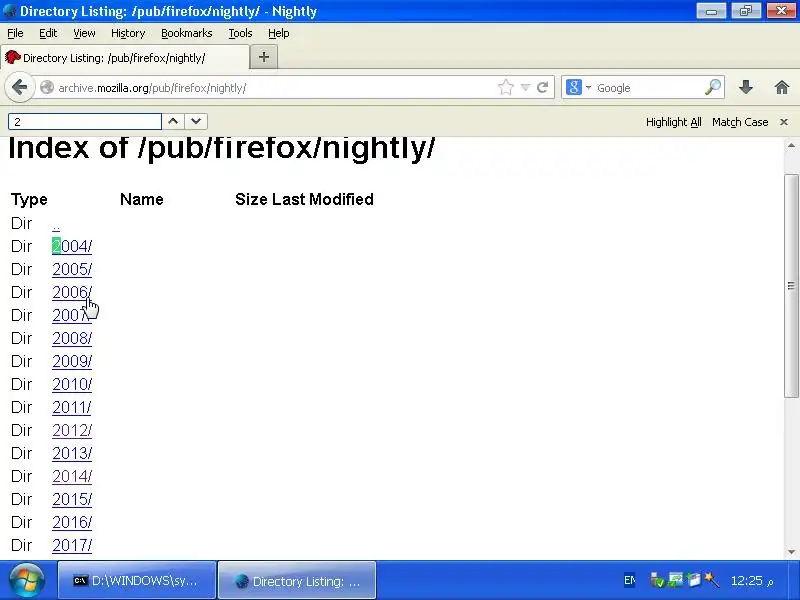Open the Bookmarks menu
Image resolution: width=800 pixels, height=600 pixels.
click(x=187, y=33)
